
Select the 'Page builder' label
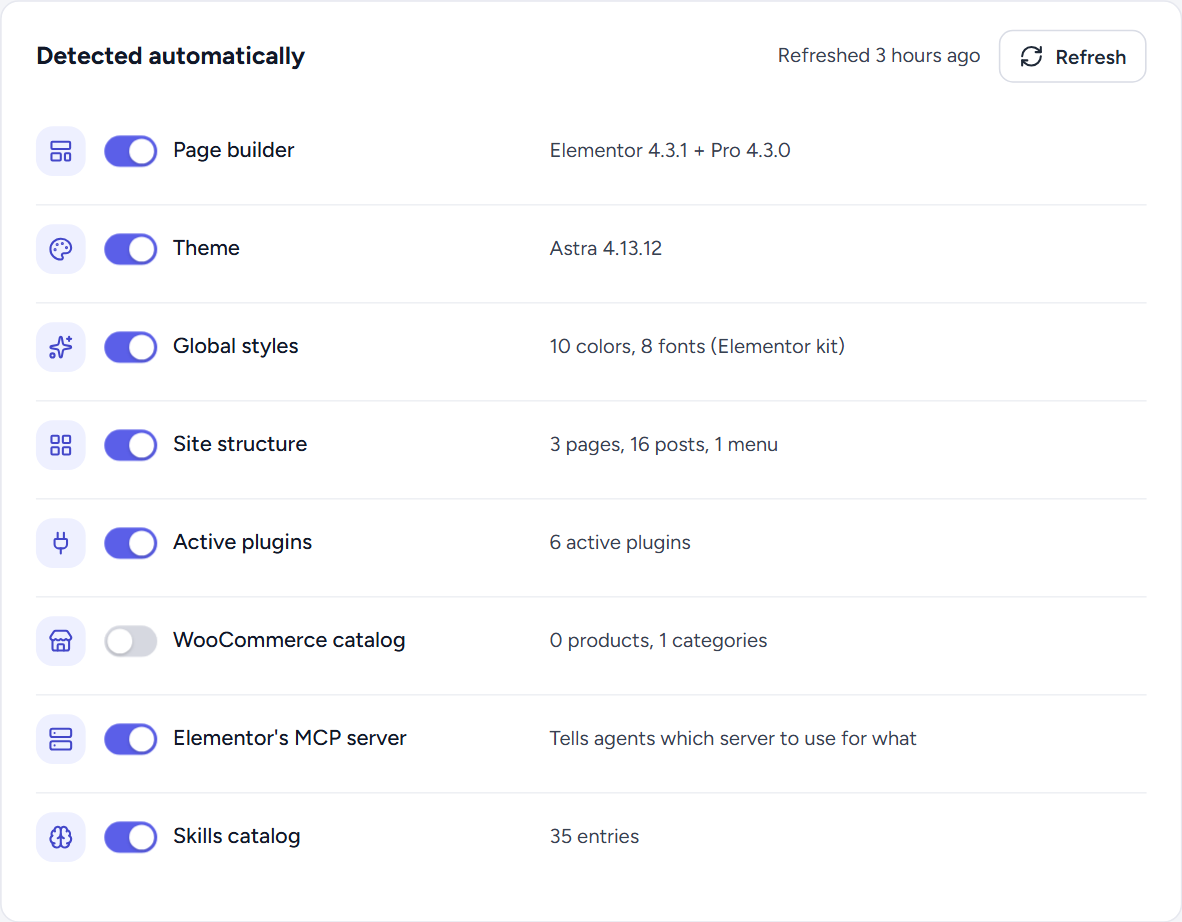pos(234,150)
